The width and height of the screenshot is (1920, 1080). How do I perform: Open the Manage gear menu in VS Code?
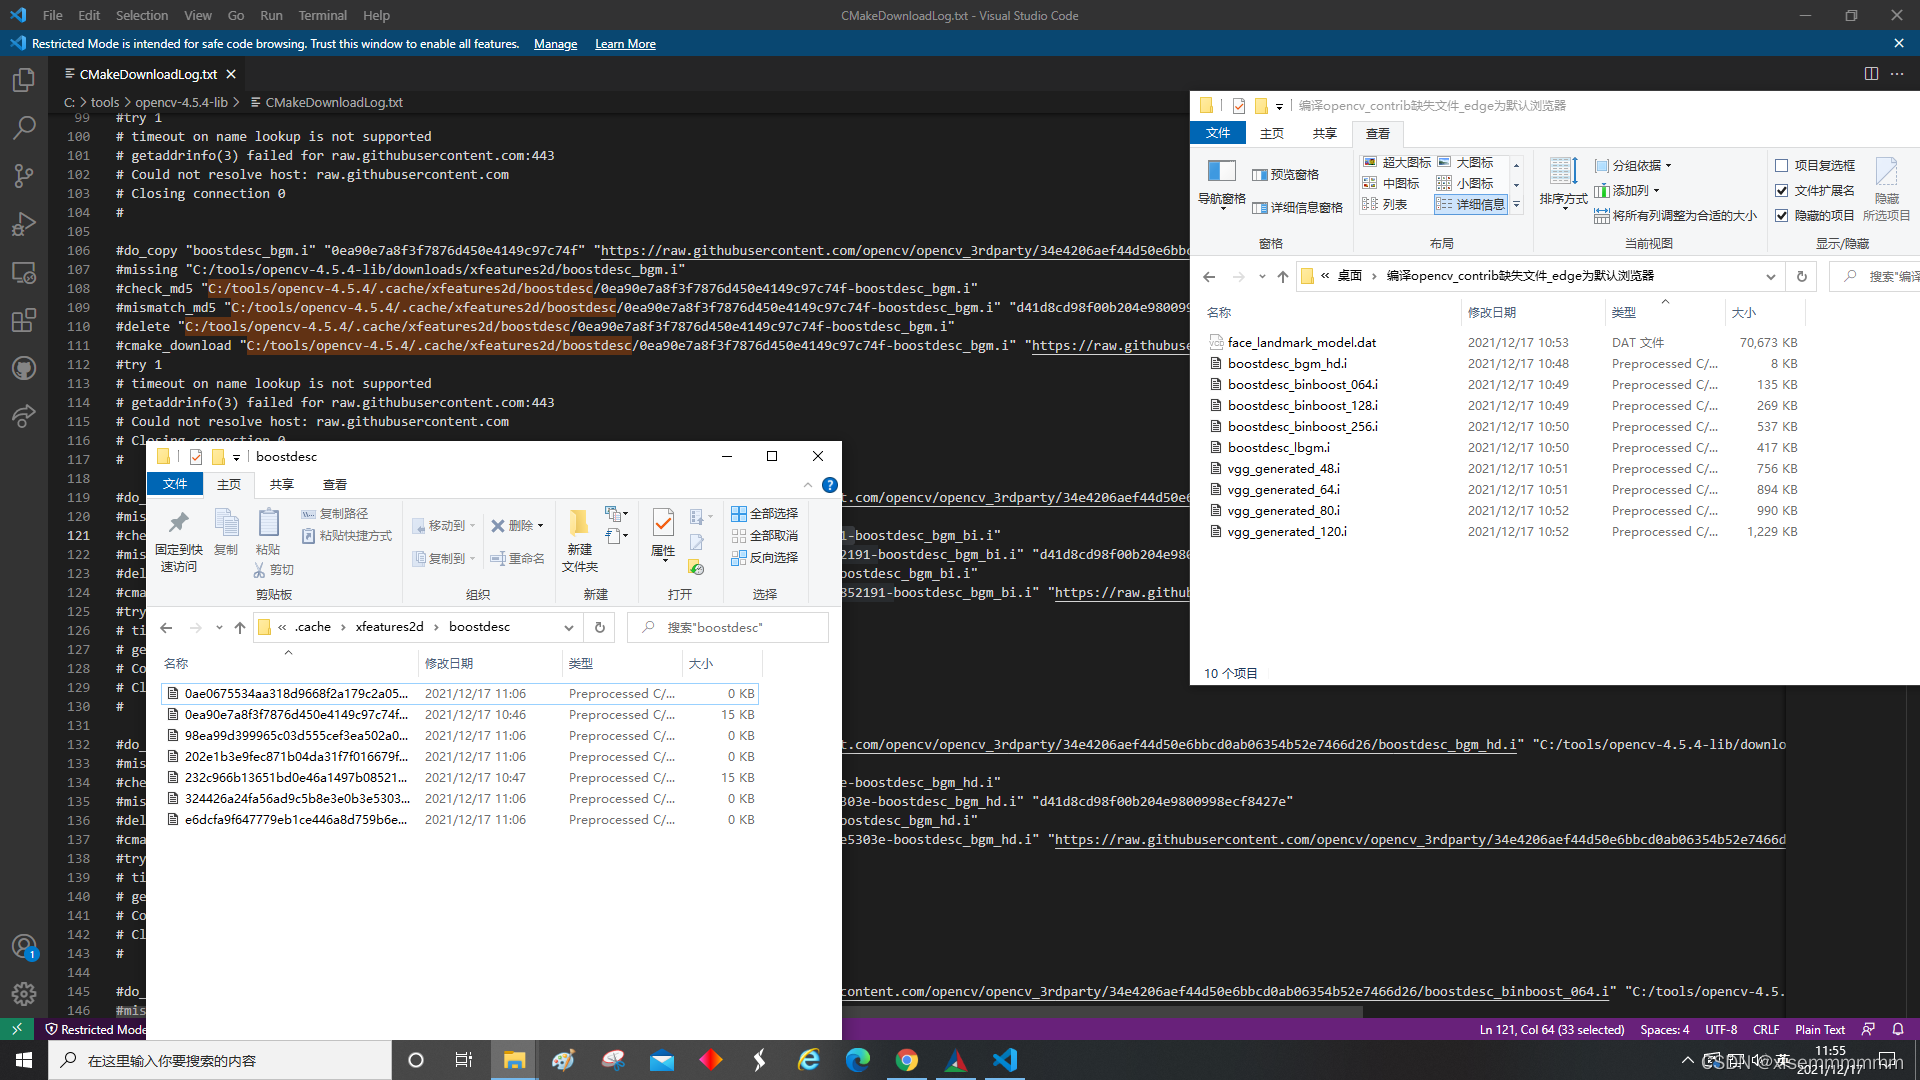[24, 994]
